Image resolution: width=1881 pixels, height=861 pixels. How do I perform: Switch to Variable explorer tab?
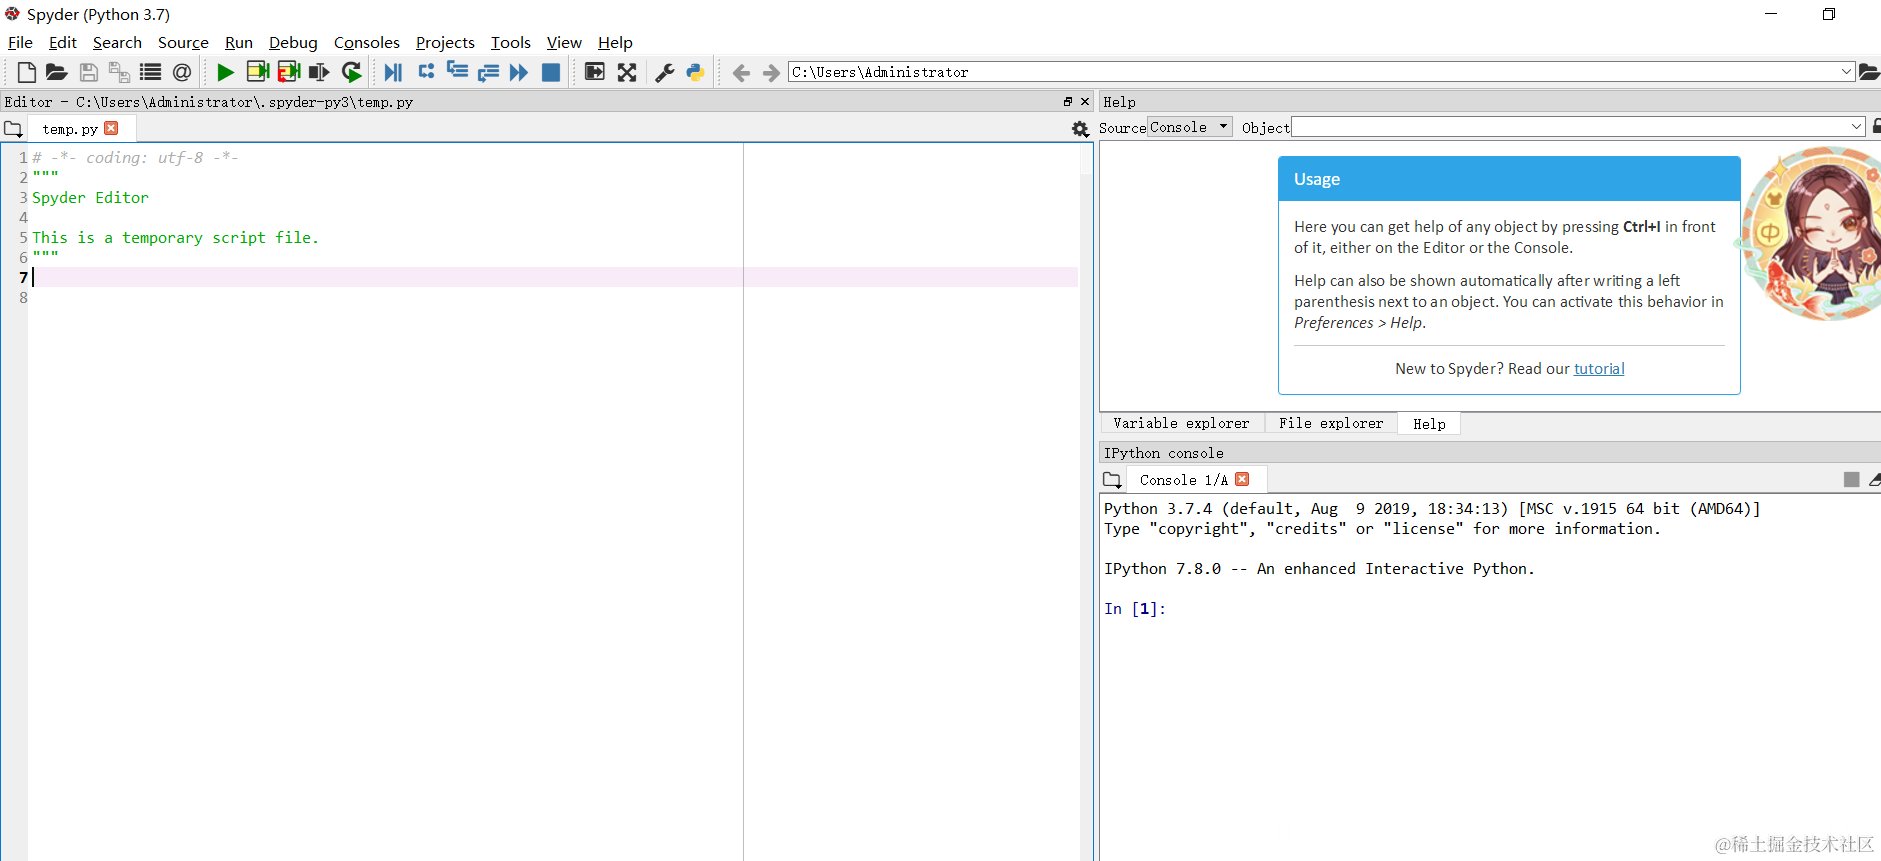click(x=1181, y=423)
